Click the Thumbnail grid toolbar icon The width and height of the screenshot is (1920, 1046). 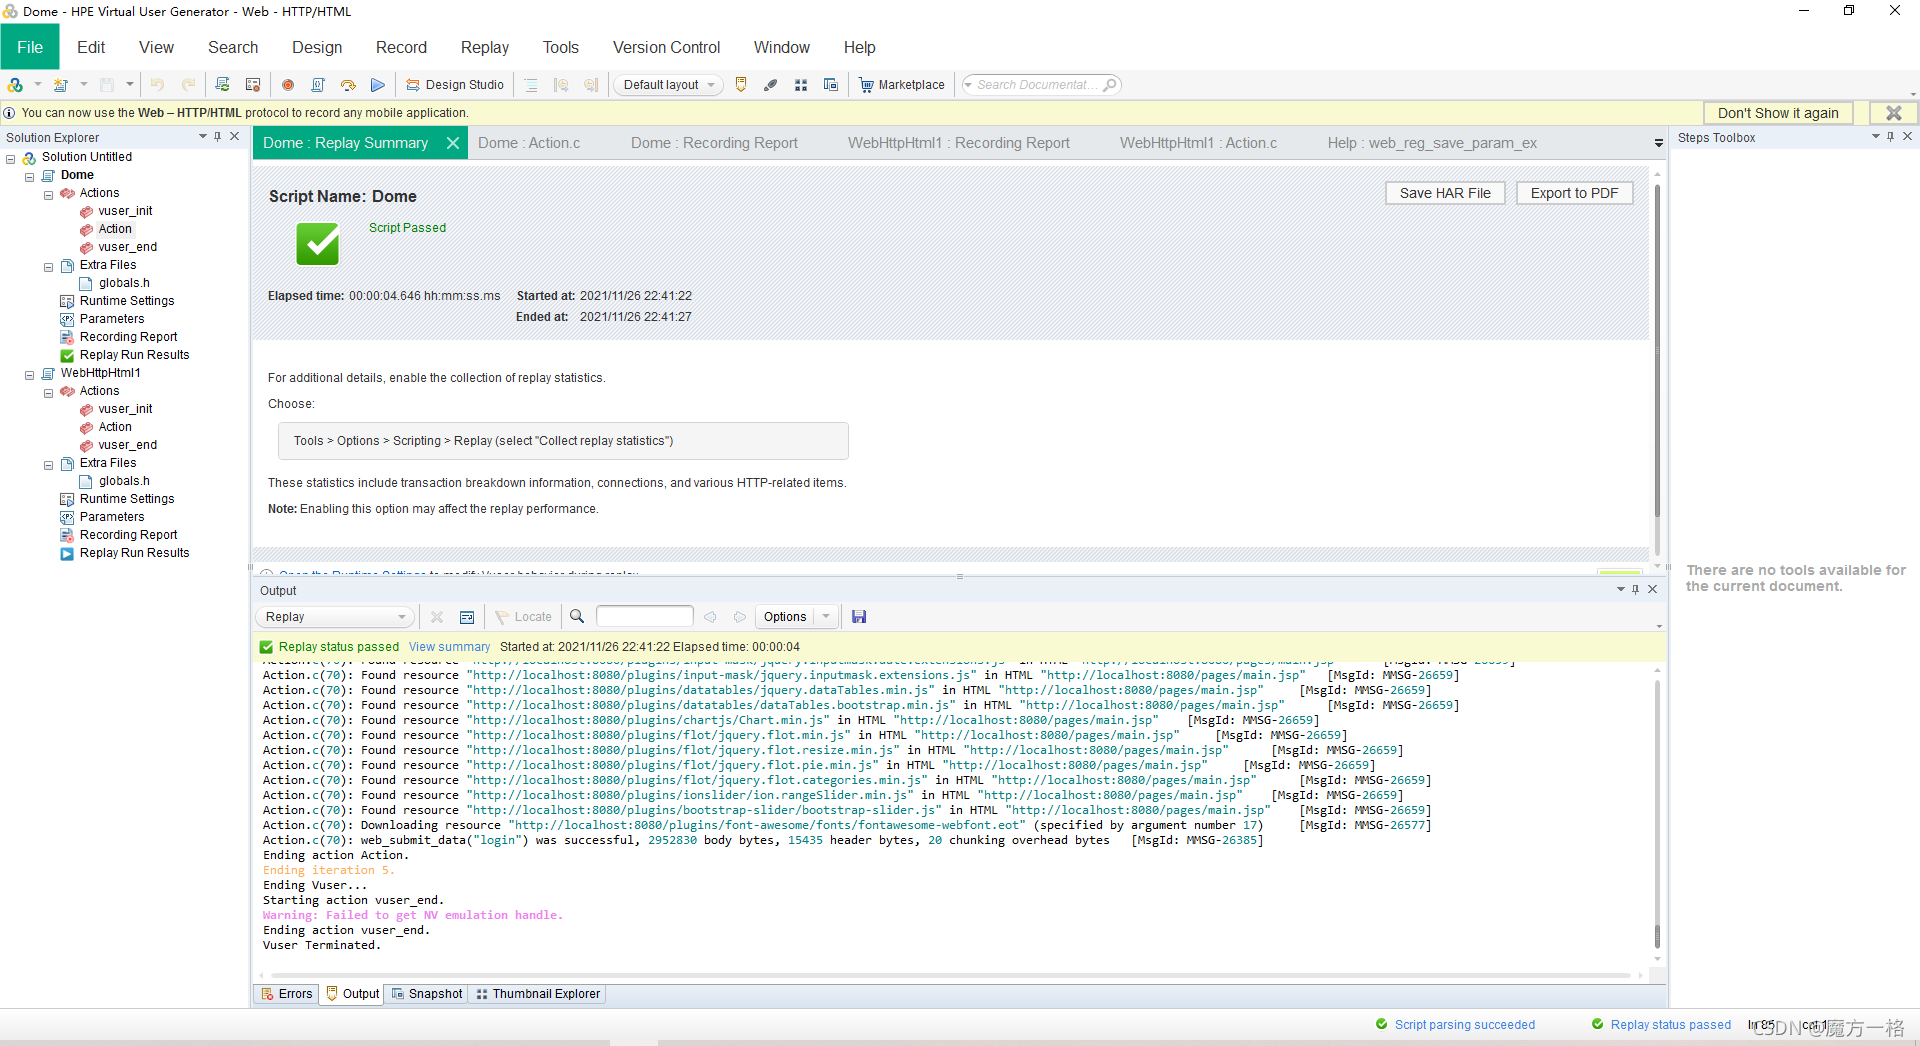[x=801, y=85]
